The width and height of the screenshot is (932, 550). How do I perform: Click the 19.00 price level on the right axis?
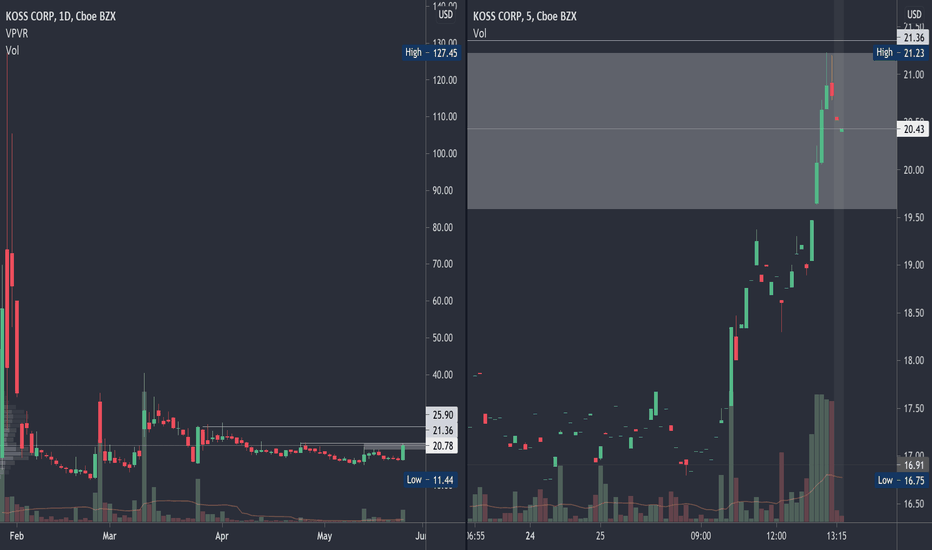tap(914, 265)
